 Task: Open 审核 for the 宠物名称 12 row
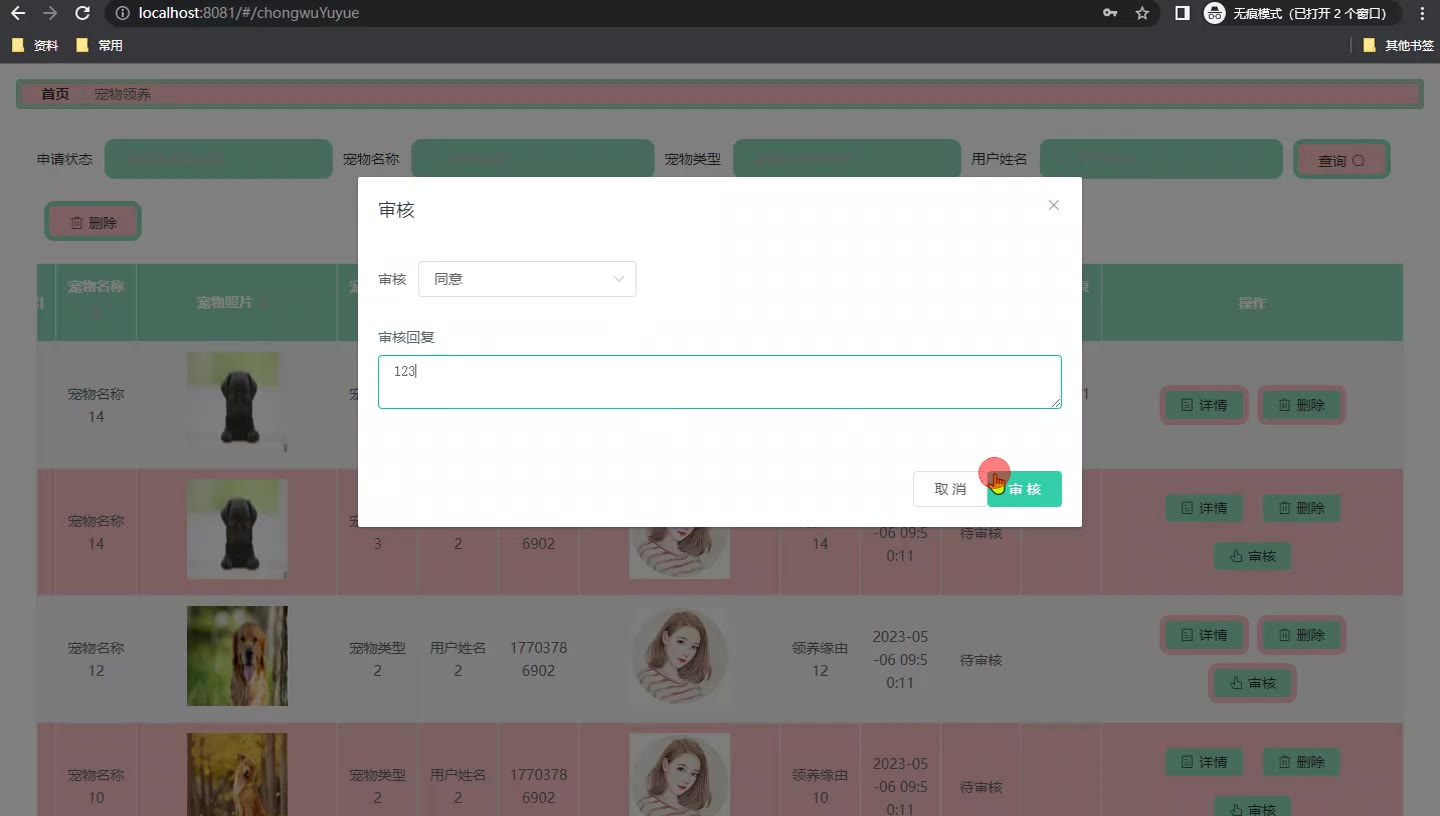1252,683
